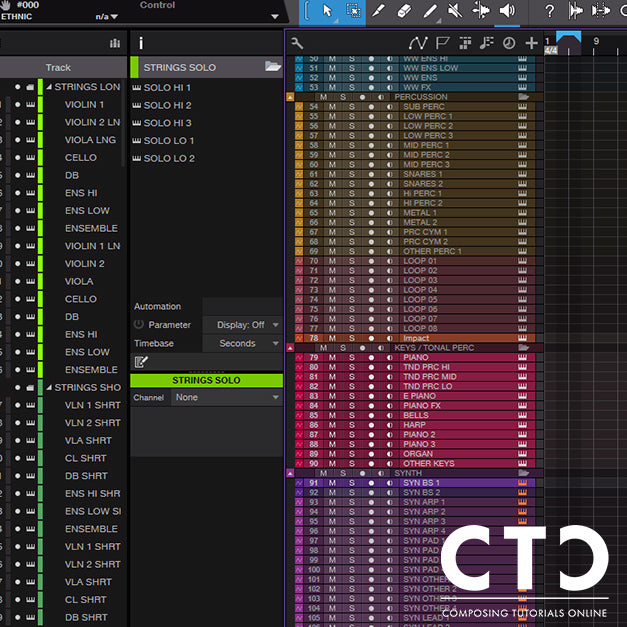627x627 pixels.
Task: Collapse the PERCUSSION folder track
Action: [x=290, y=97]
